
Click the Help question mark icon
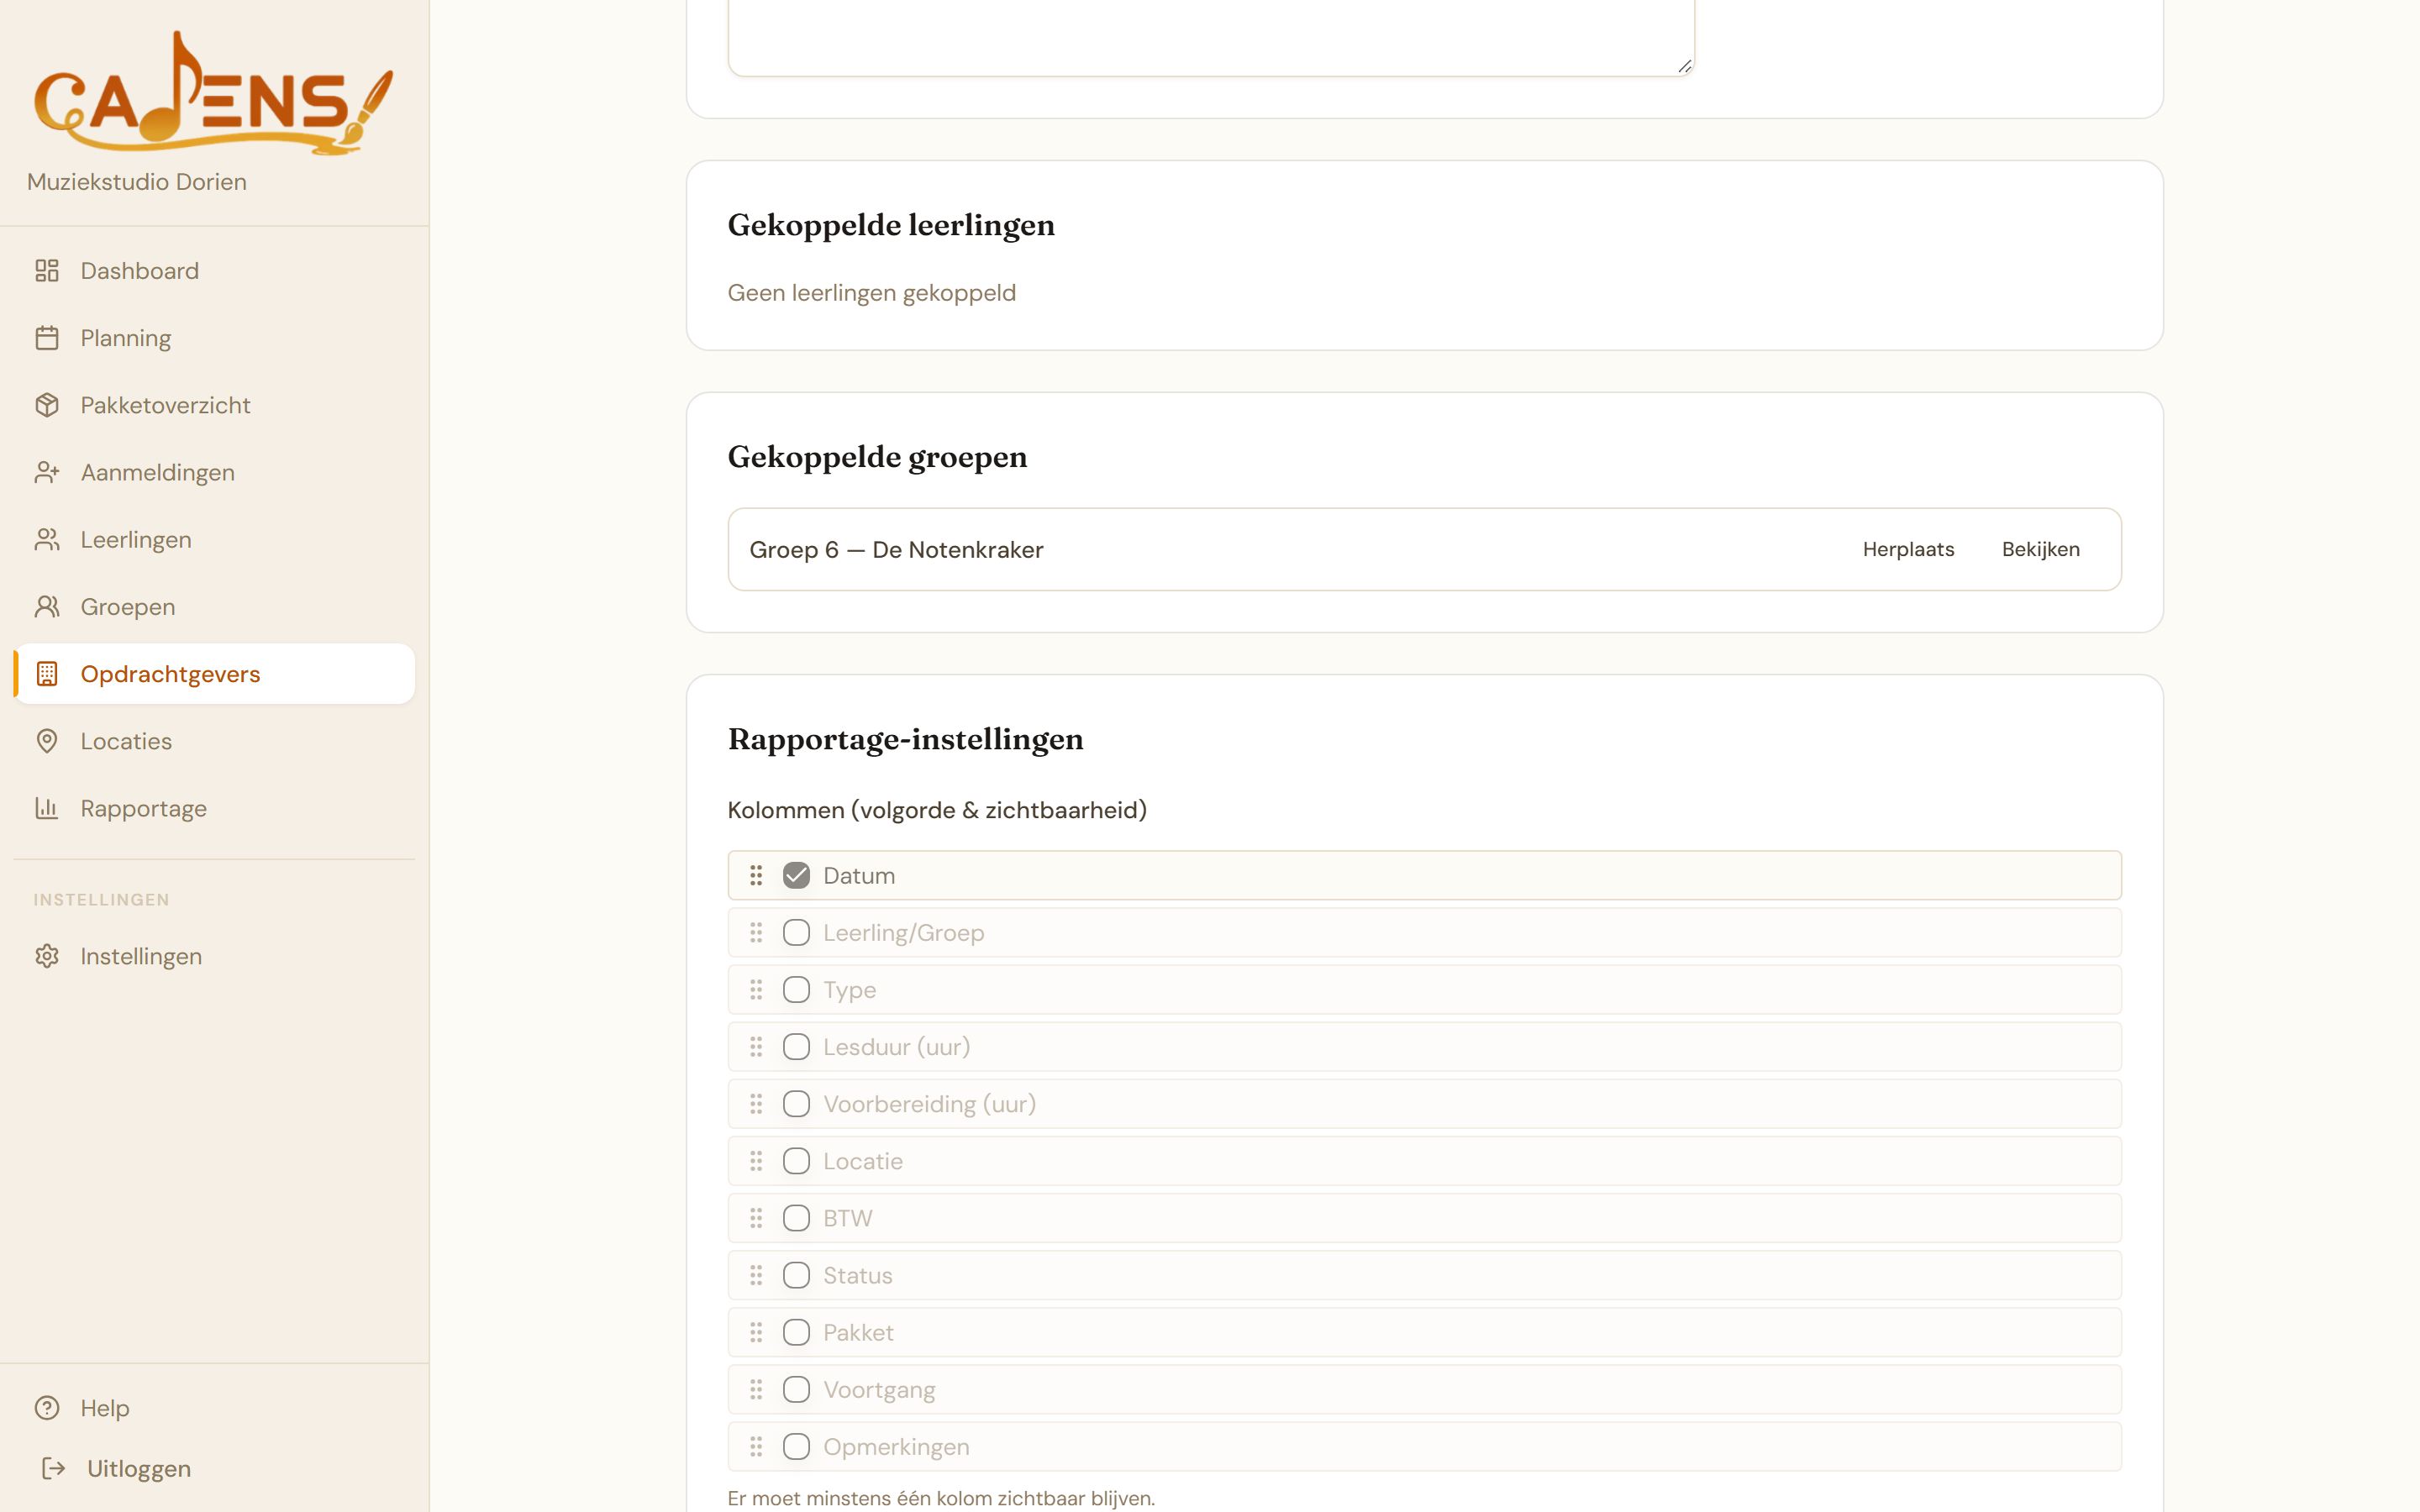coord(47,1408)
